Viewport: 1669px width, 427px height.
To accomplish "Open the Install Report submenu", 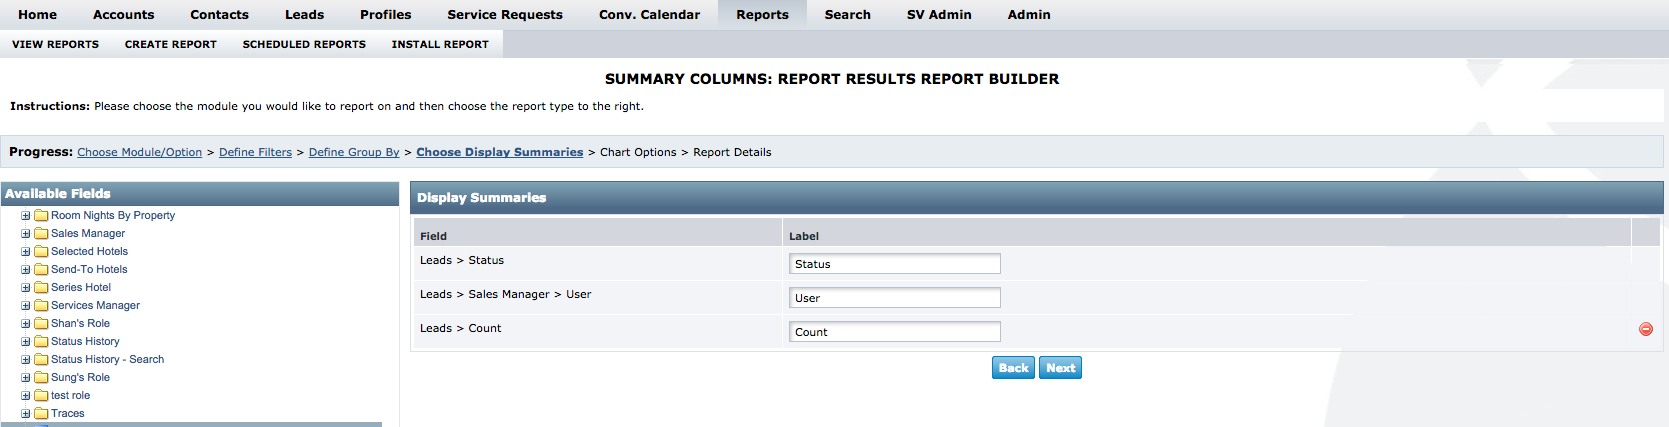I will point(440,44).
